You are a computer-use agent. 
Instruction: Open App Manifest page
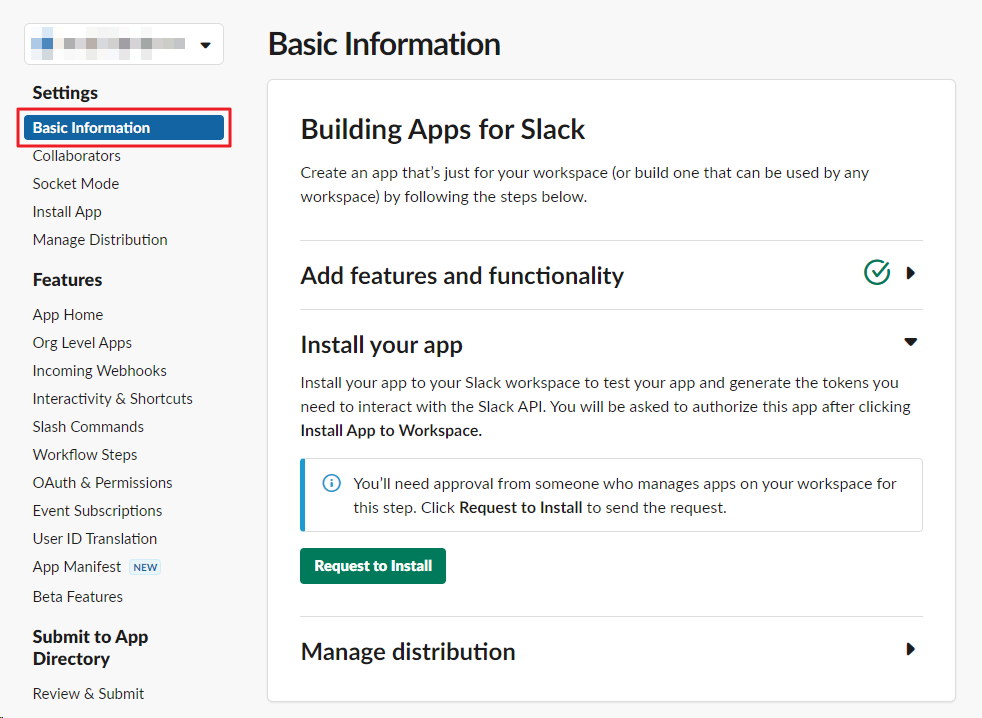(x=76, y=567)
